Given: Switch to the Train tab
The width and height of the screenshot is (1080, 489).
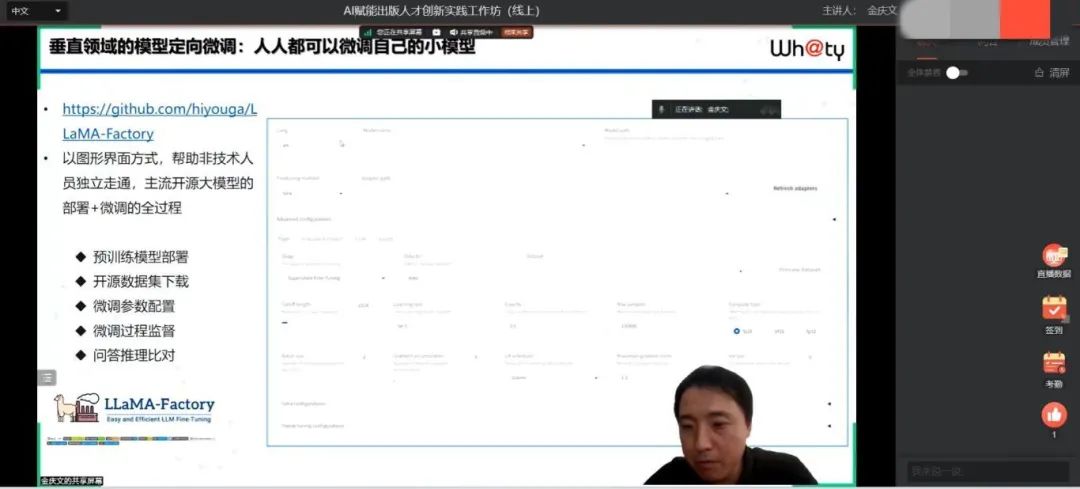Looking at the screenshot, I should (x=283, y=239).
